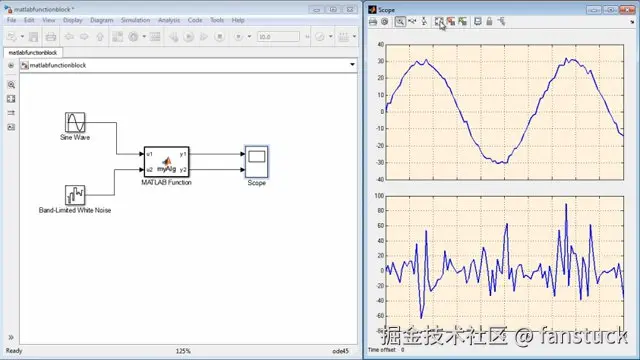
Task: Click Restore axes settings icon in Scope
Action: pos(462,22)
